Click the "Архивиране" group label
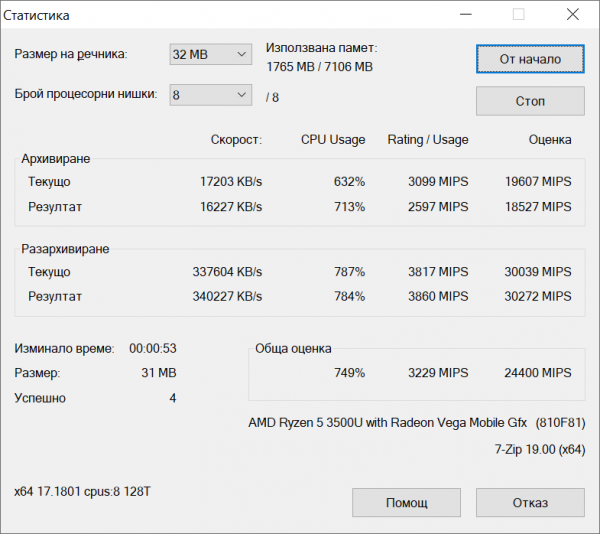Screen dimensions: 600x534 click(55, 159)
